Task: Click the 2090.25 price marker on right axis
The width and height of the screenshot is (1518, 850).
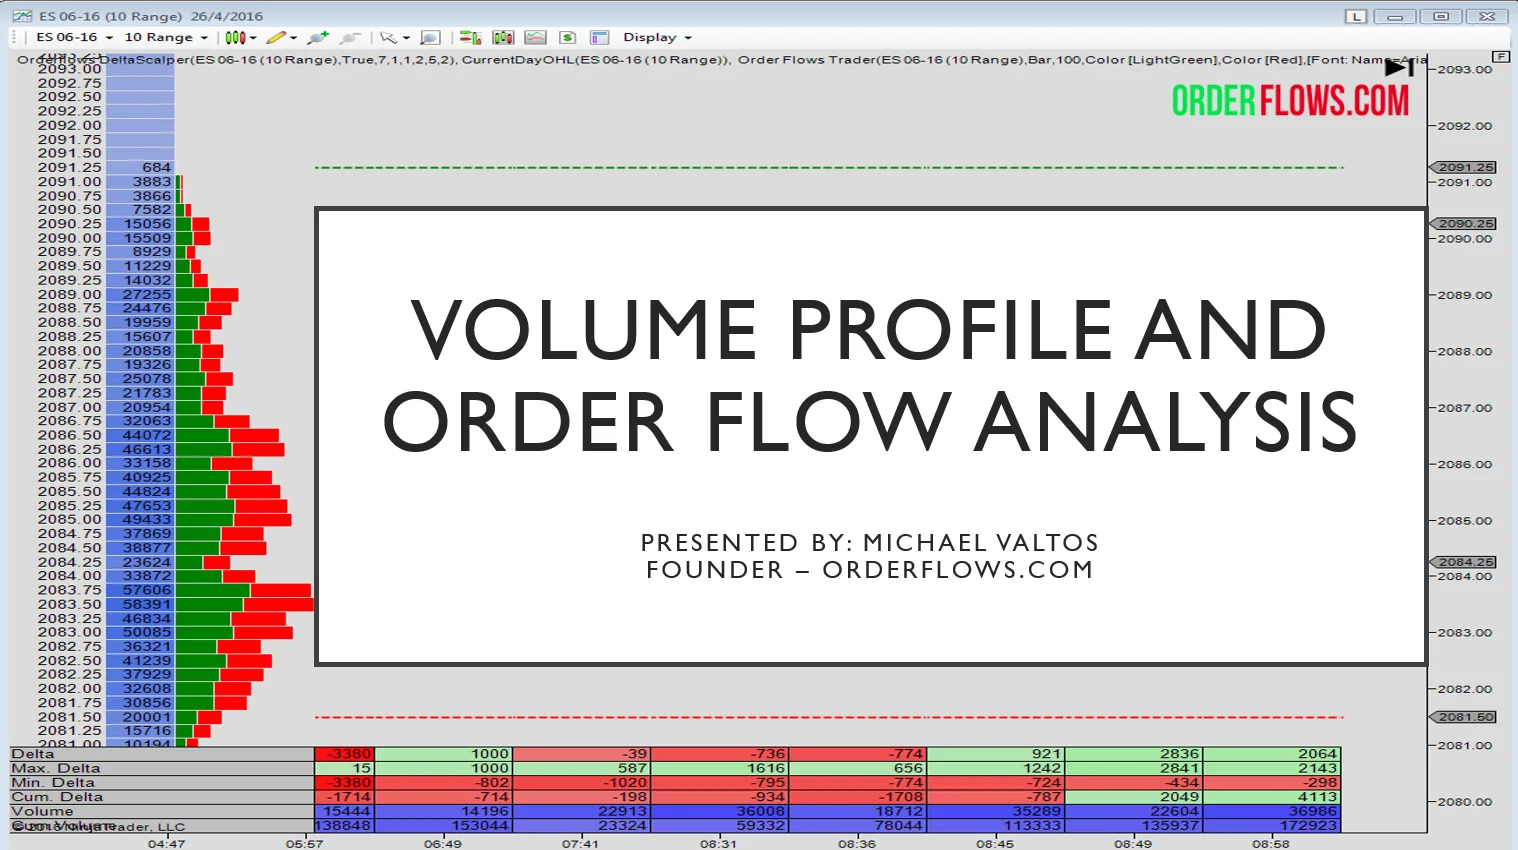Action: [x=1464, y=224]
